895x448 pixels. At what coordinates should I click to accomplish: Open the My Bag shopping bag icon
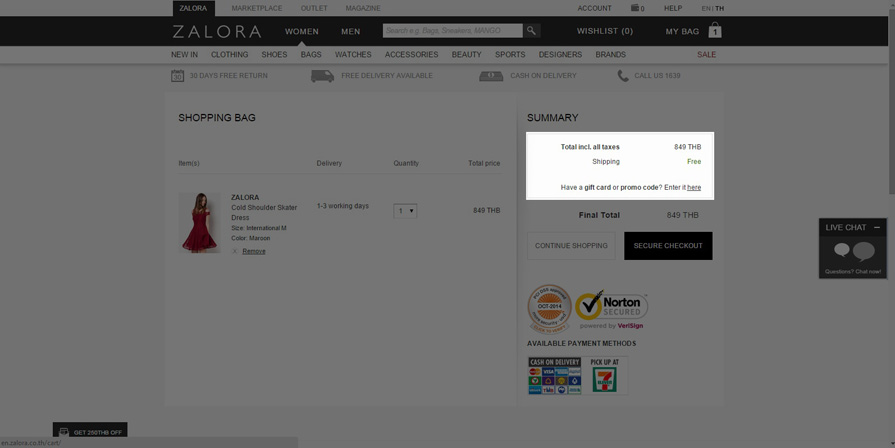point(715,30)
